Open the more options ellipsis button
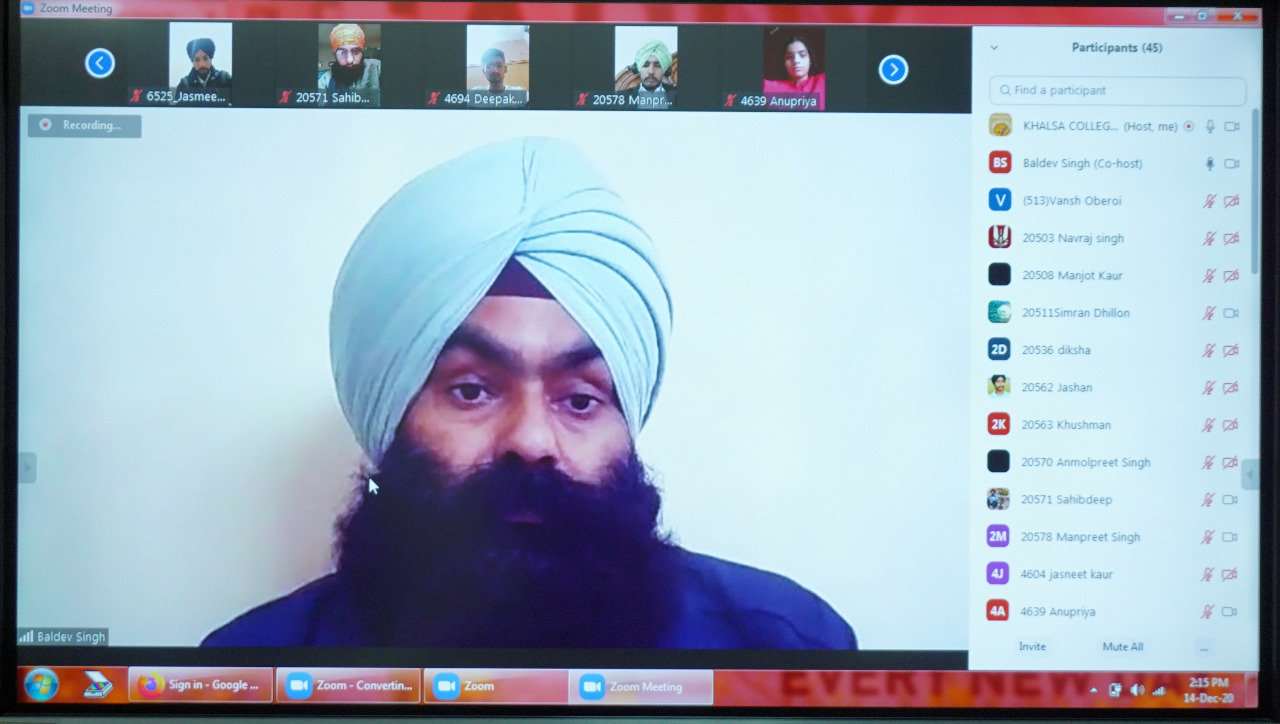 click(1203, 648)
